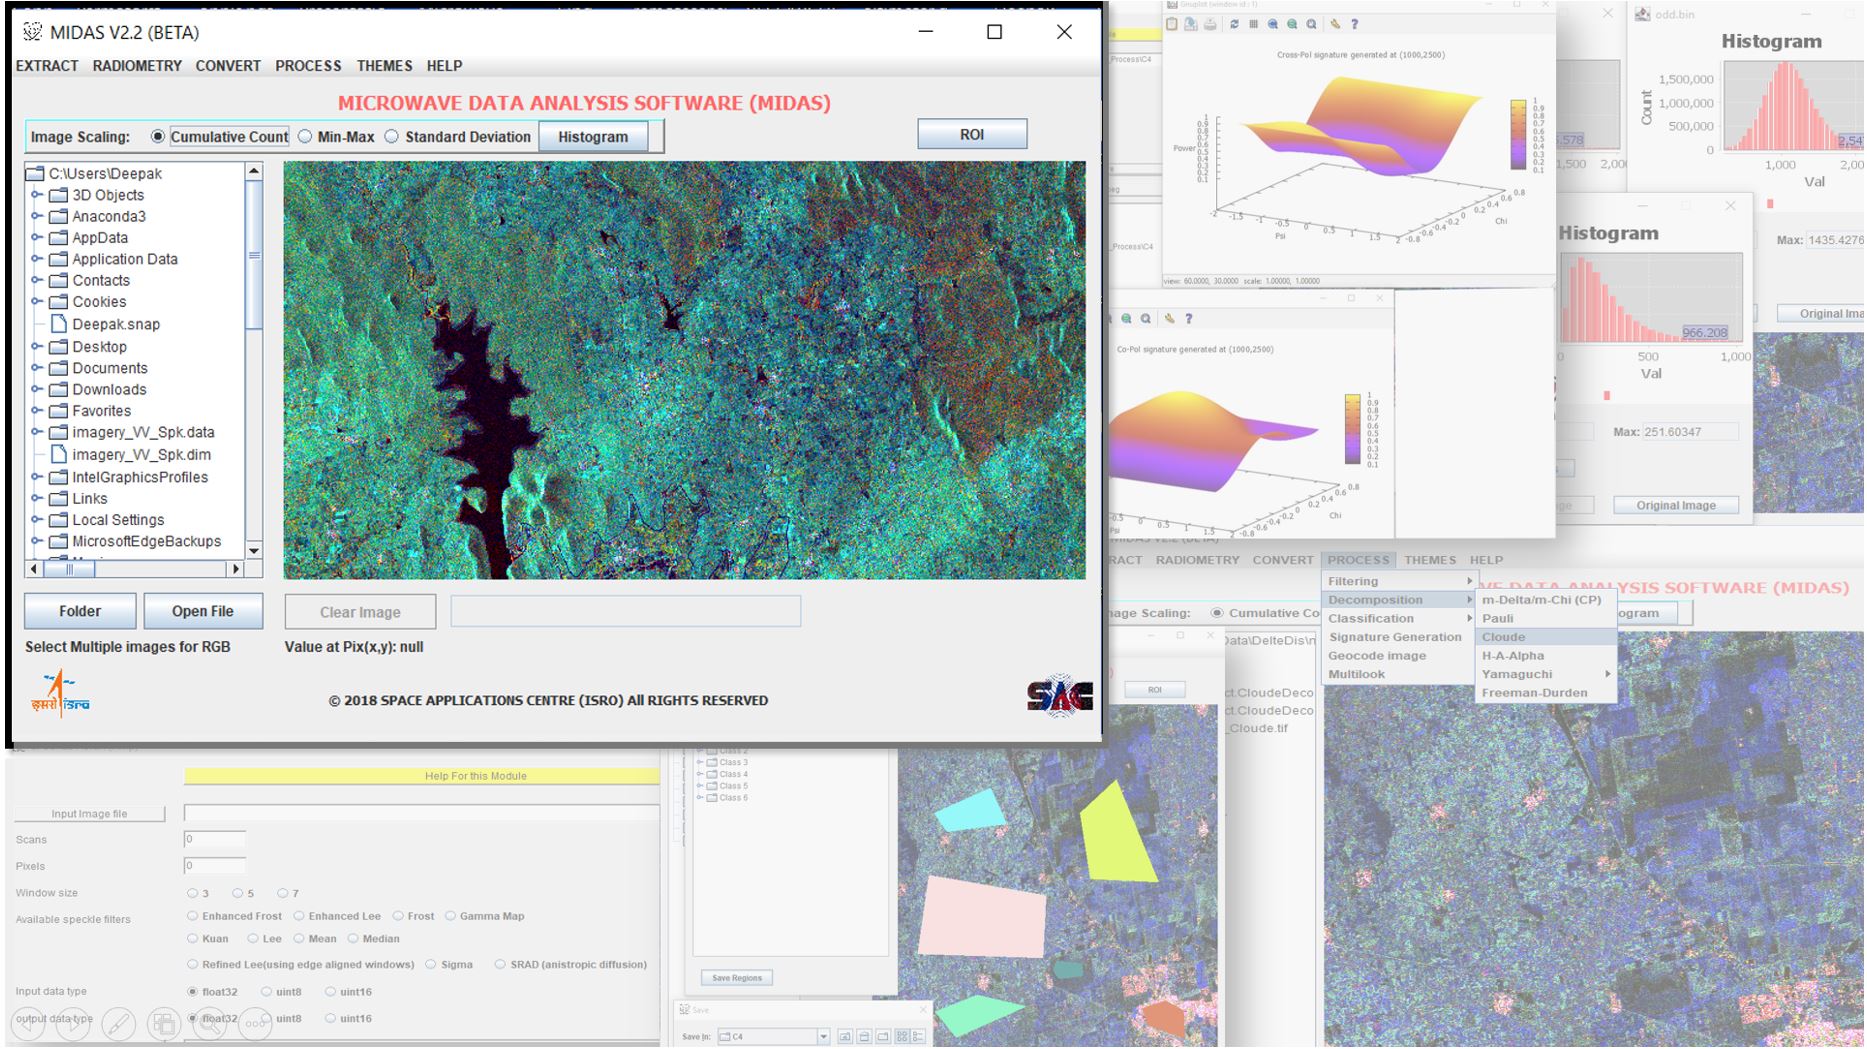Expand the Yamaguchi submenu arrow
The width and height of the screenshot is (1867, 1049).
click(x=1608, y=674)
